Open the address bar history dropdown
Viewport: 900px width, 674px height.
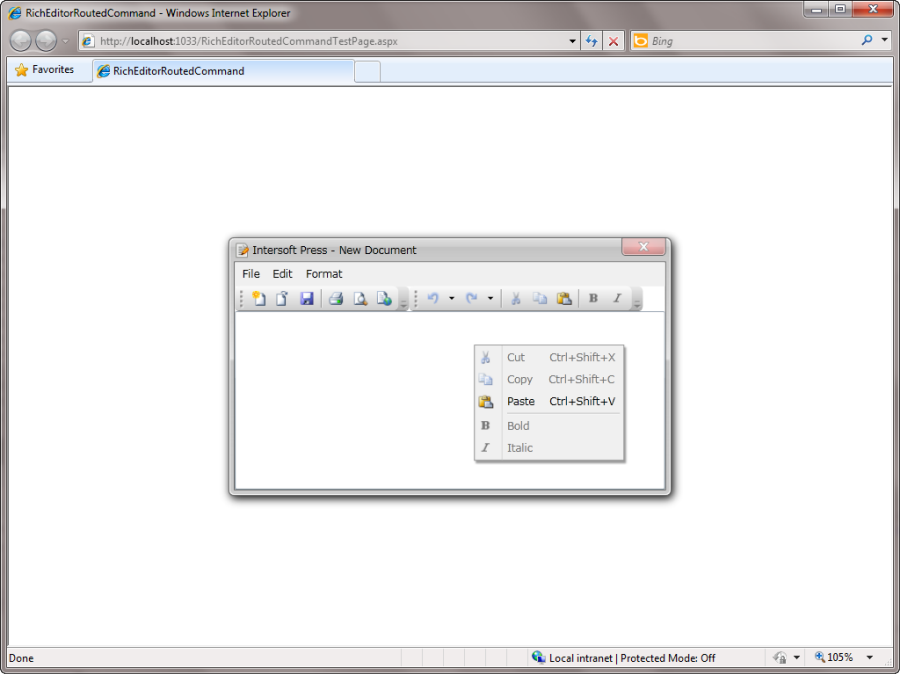click(572, 41)
